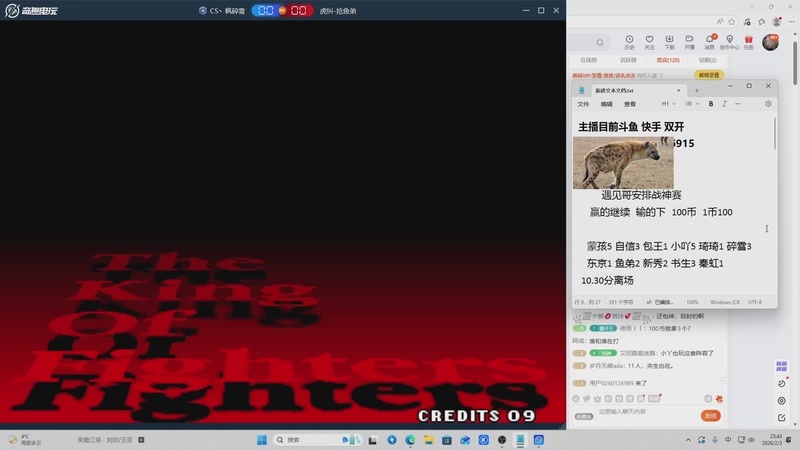
Task: Open the 消息 notification bell
Action: pos(710,42)
